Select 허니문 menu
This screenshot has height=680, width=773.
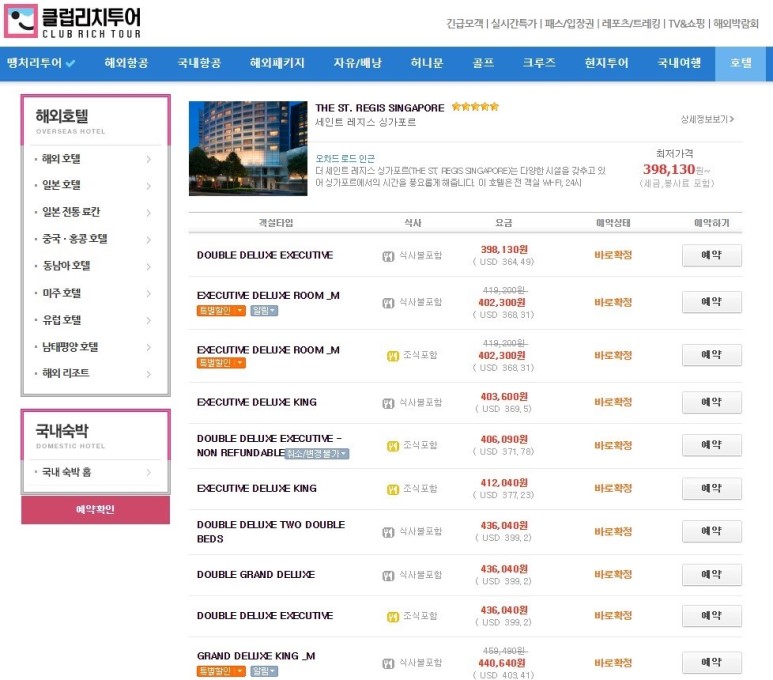pos(427,63)
